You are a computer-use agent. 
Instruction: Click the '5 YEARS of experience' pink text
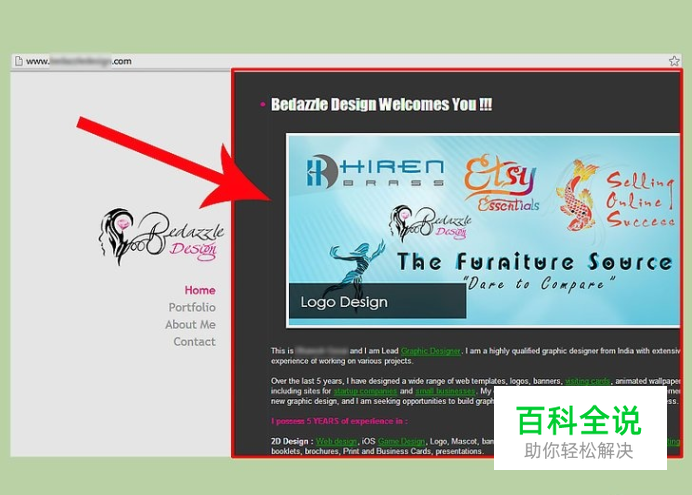[x=339, y=421]
